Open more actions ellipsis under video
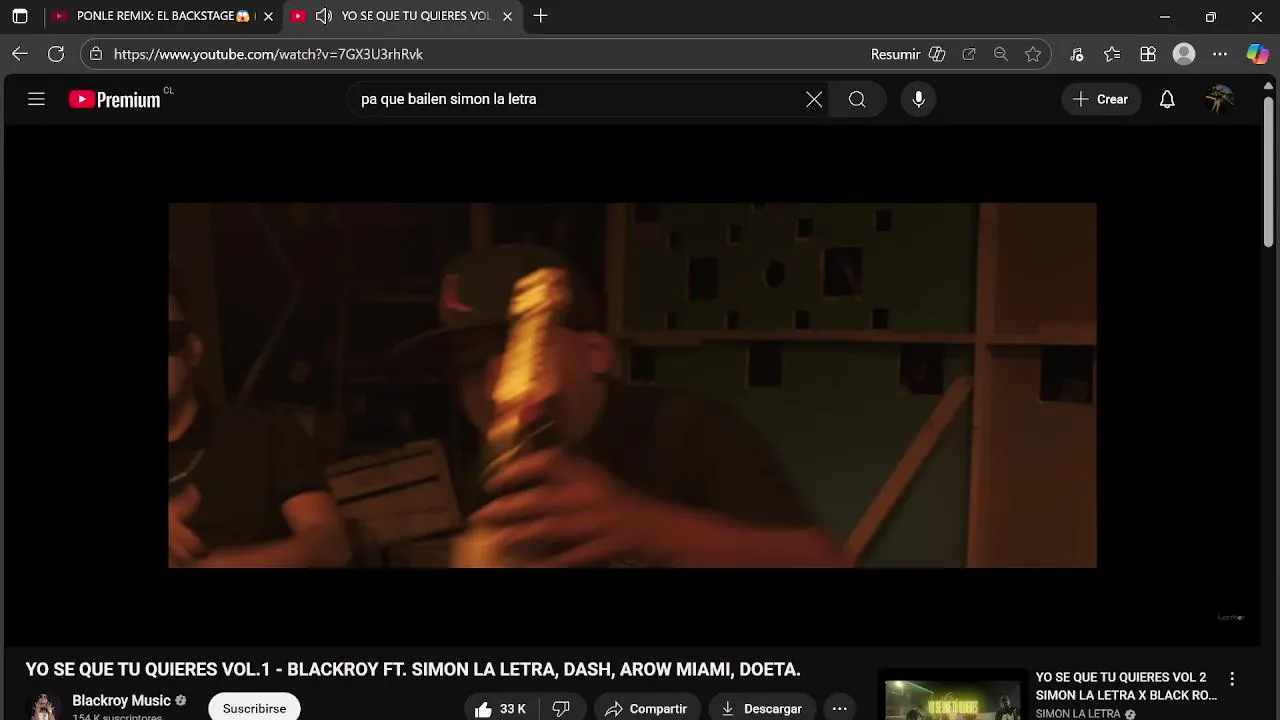This screenshot has height=720, width=1280. coord(840,708)
